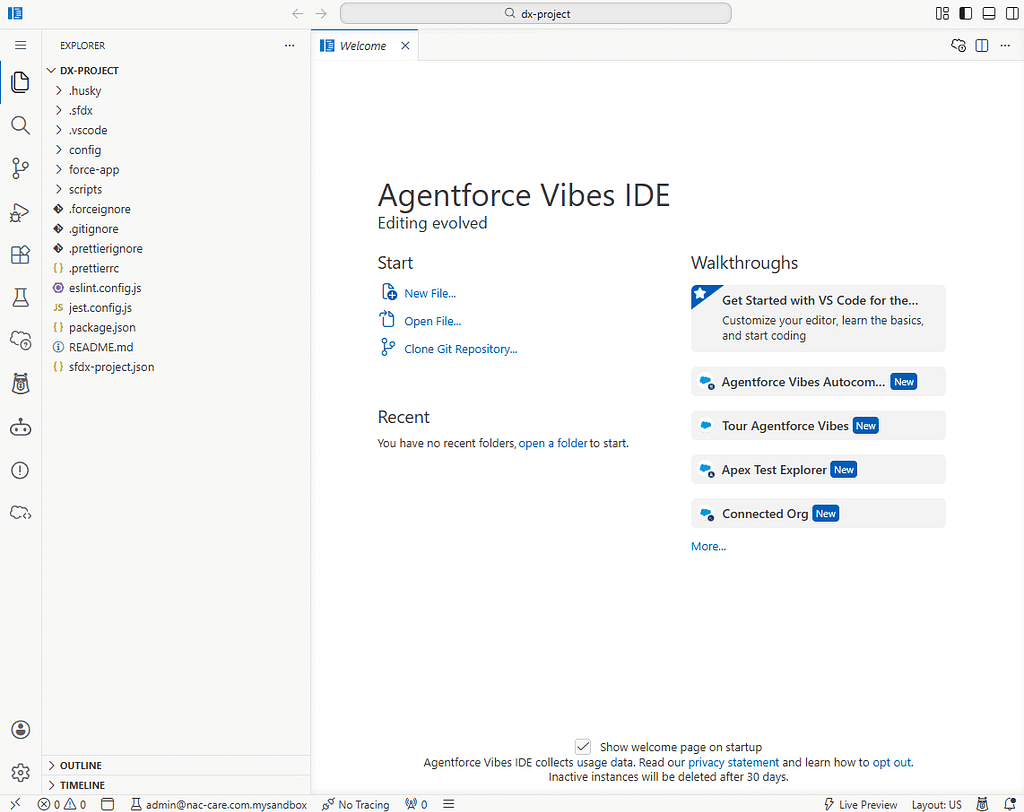Screen dimensions: 1024x812
Task: Click the New File... link
Action: 430,293
